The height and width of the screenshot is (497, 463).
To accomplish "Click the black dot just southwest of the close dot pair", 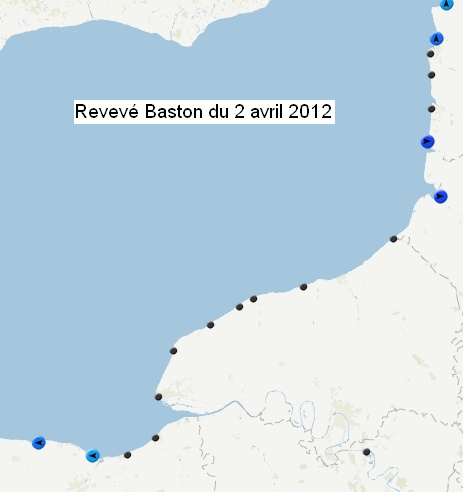I will coord(210,325).
